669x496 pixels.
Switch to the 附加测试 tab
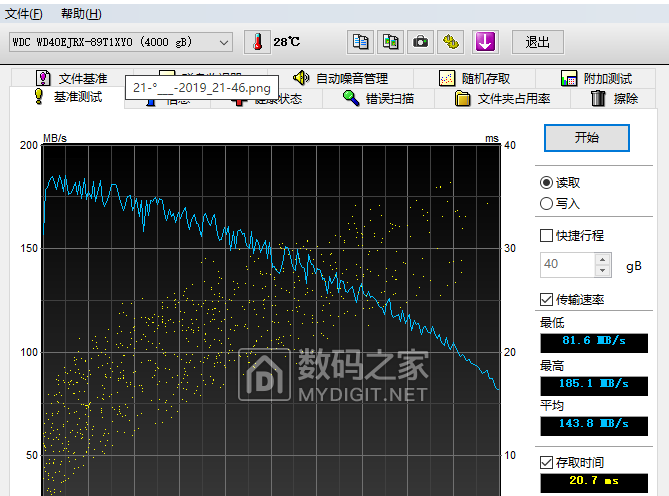click(596, 78)
